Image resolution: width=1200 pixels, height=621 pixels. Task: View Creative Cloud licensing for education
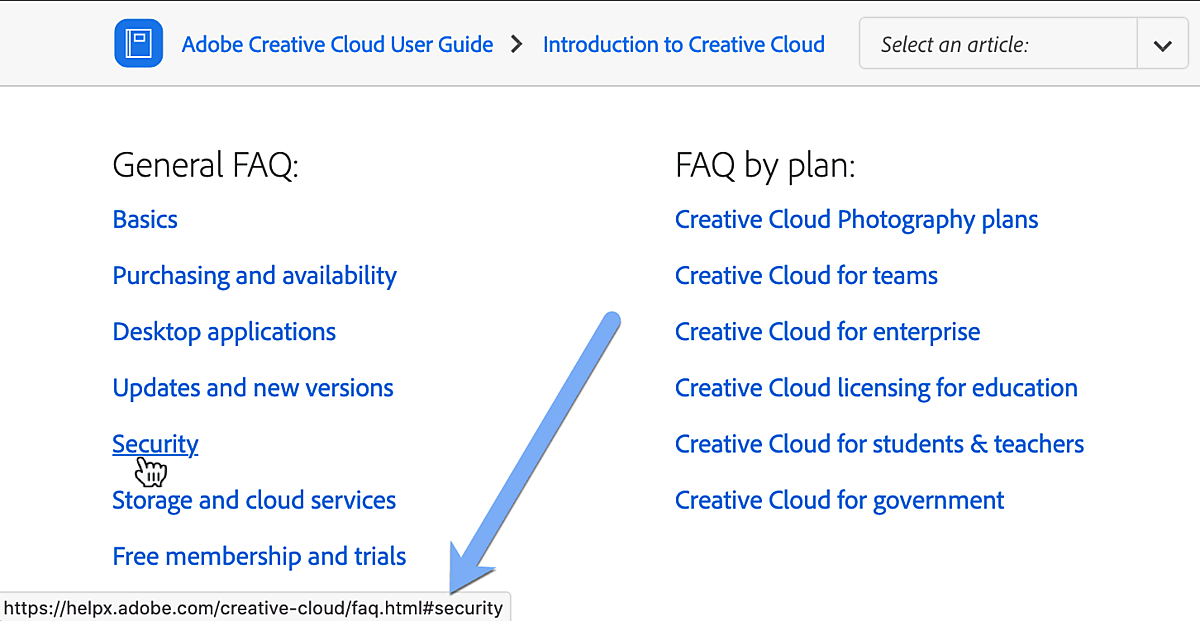[876, 388]
